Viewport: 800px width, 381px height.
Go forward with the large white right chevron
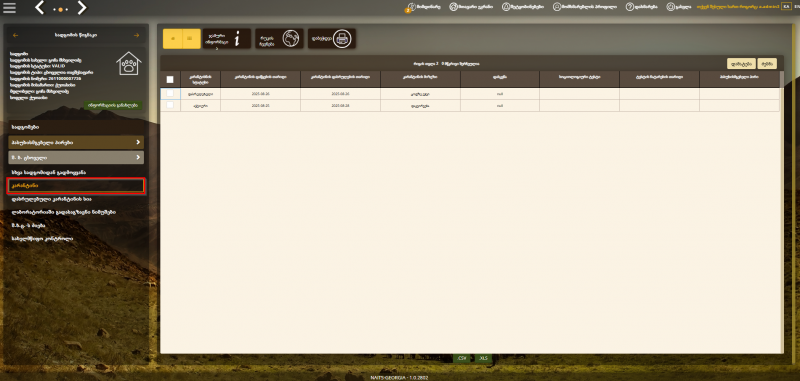[x=82, y=8]
